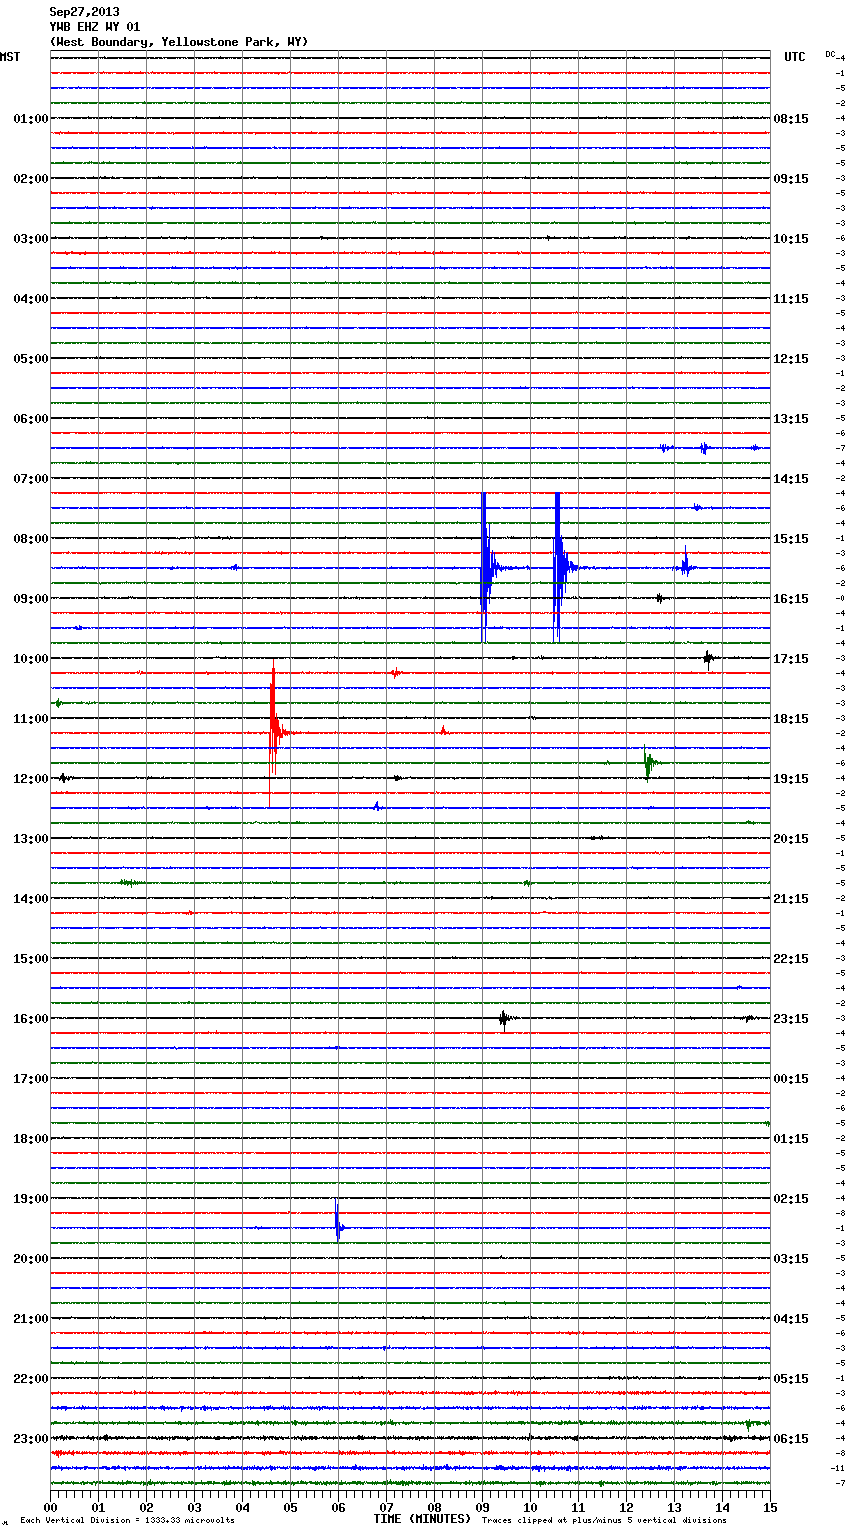Click minute 03 on the time axis

(194, 1507)
